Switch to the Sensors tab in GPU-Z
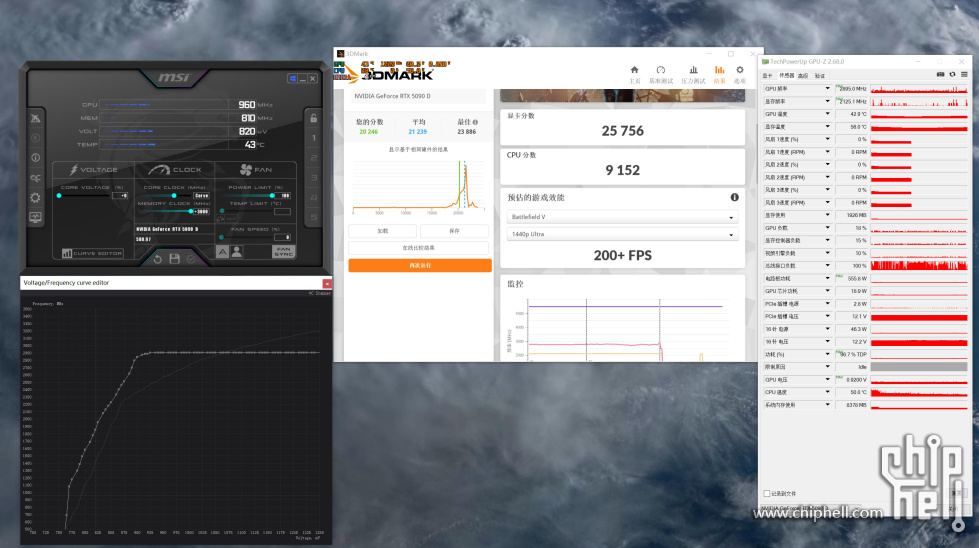 coord(786,76)
